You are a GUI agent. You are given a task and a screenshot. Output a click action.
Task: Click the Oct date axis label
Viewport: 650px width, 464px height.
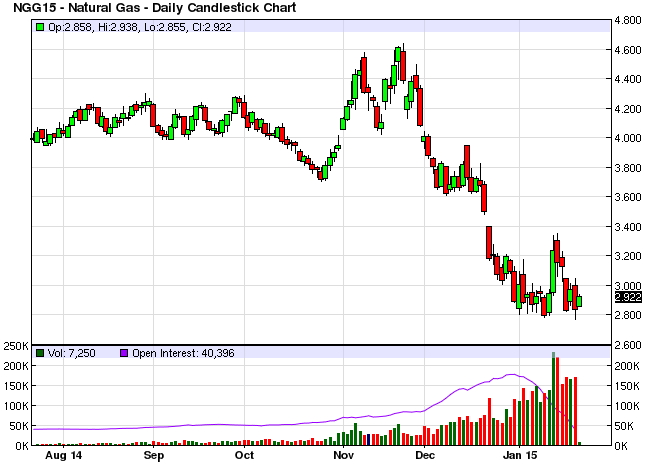tap(244, 455)
